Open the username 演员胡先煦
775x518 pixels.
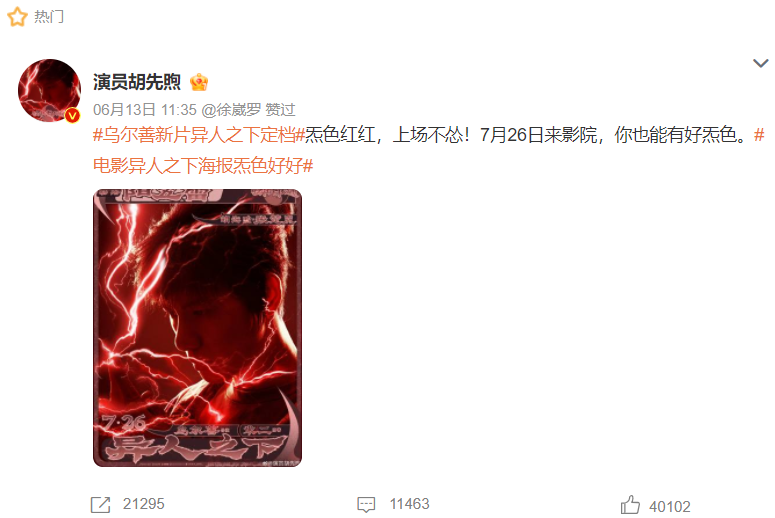click(x=137, y=82)
